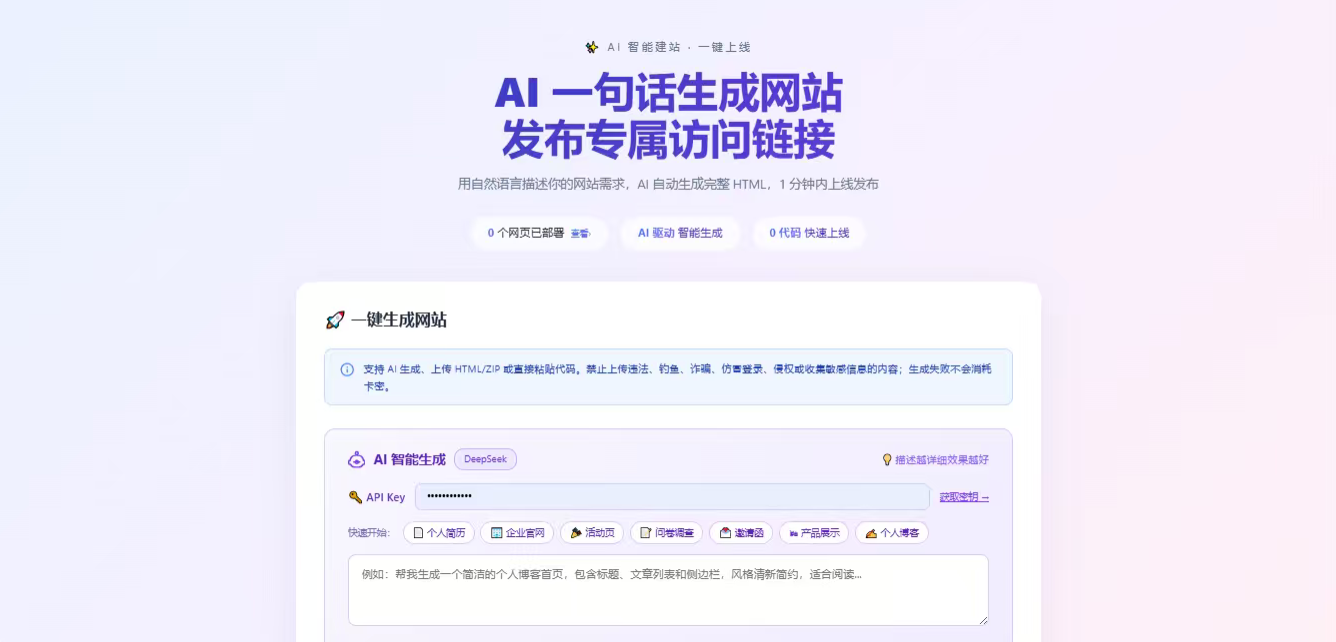This screenshot has width=1336, height=642.
Task: Click the 快速开始: label
Action: click(369, 533)
